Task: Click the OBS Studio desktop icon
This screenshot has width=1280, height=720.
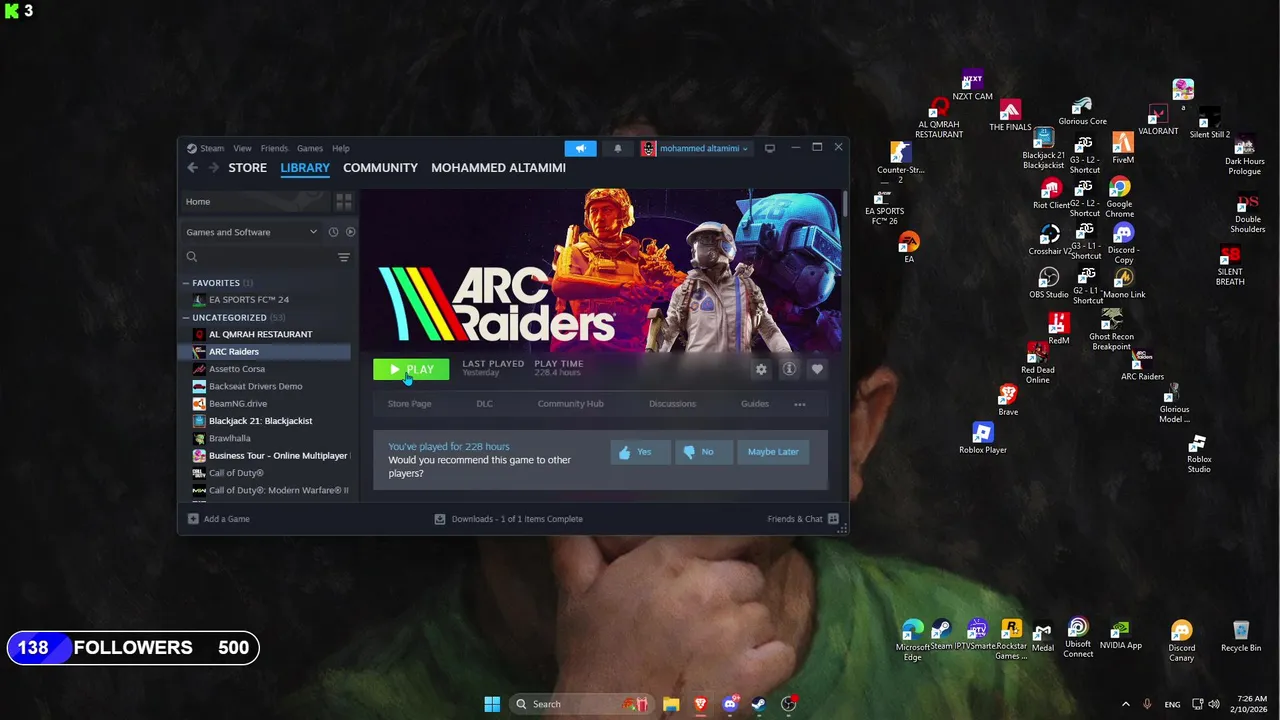Action: (x=1049, y=283)
